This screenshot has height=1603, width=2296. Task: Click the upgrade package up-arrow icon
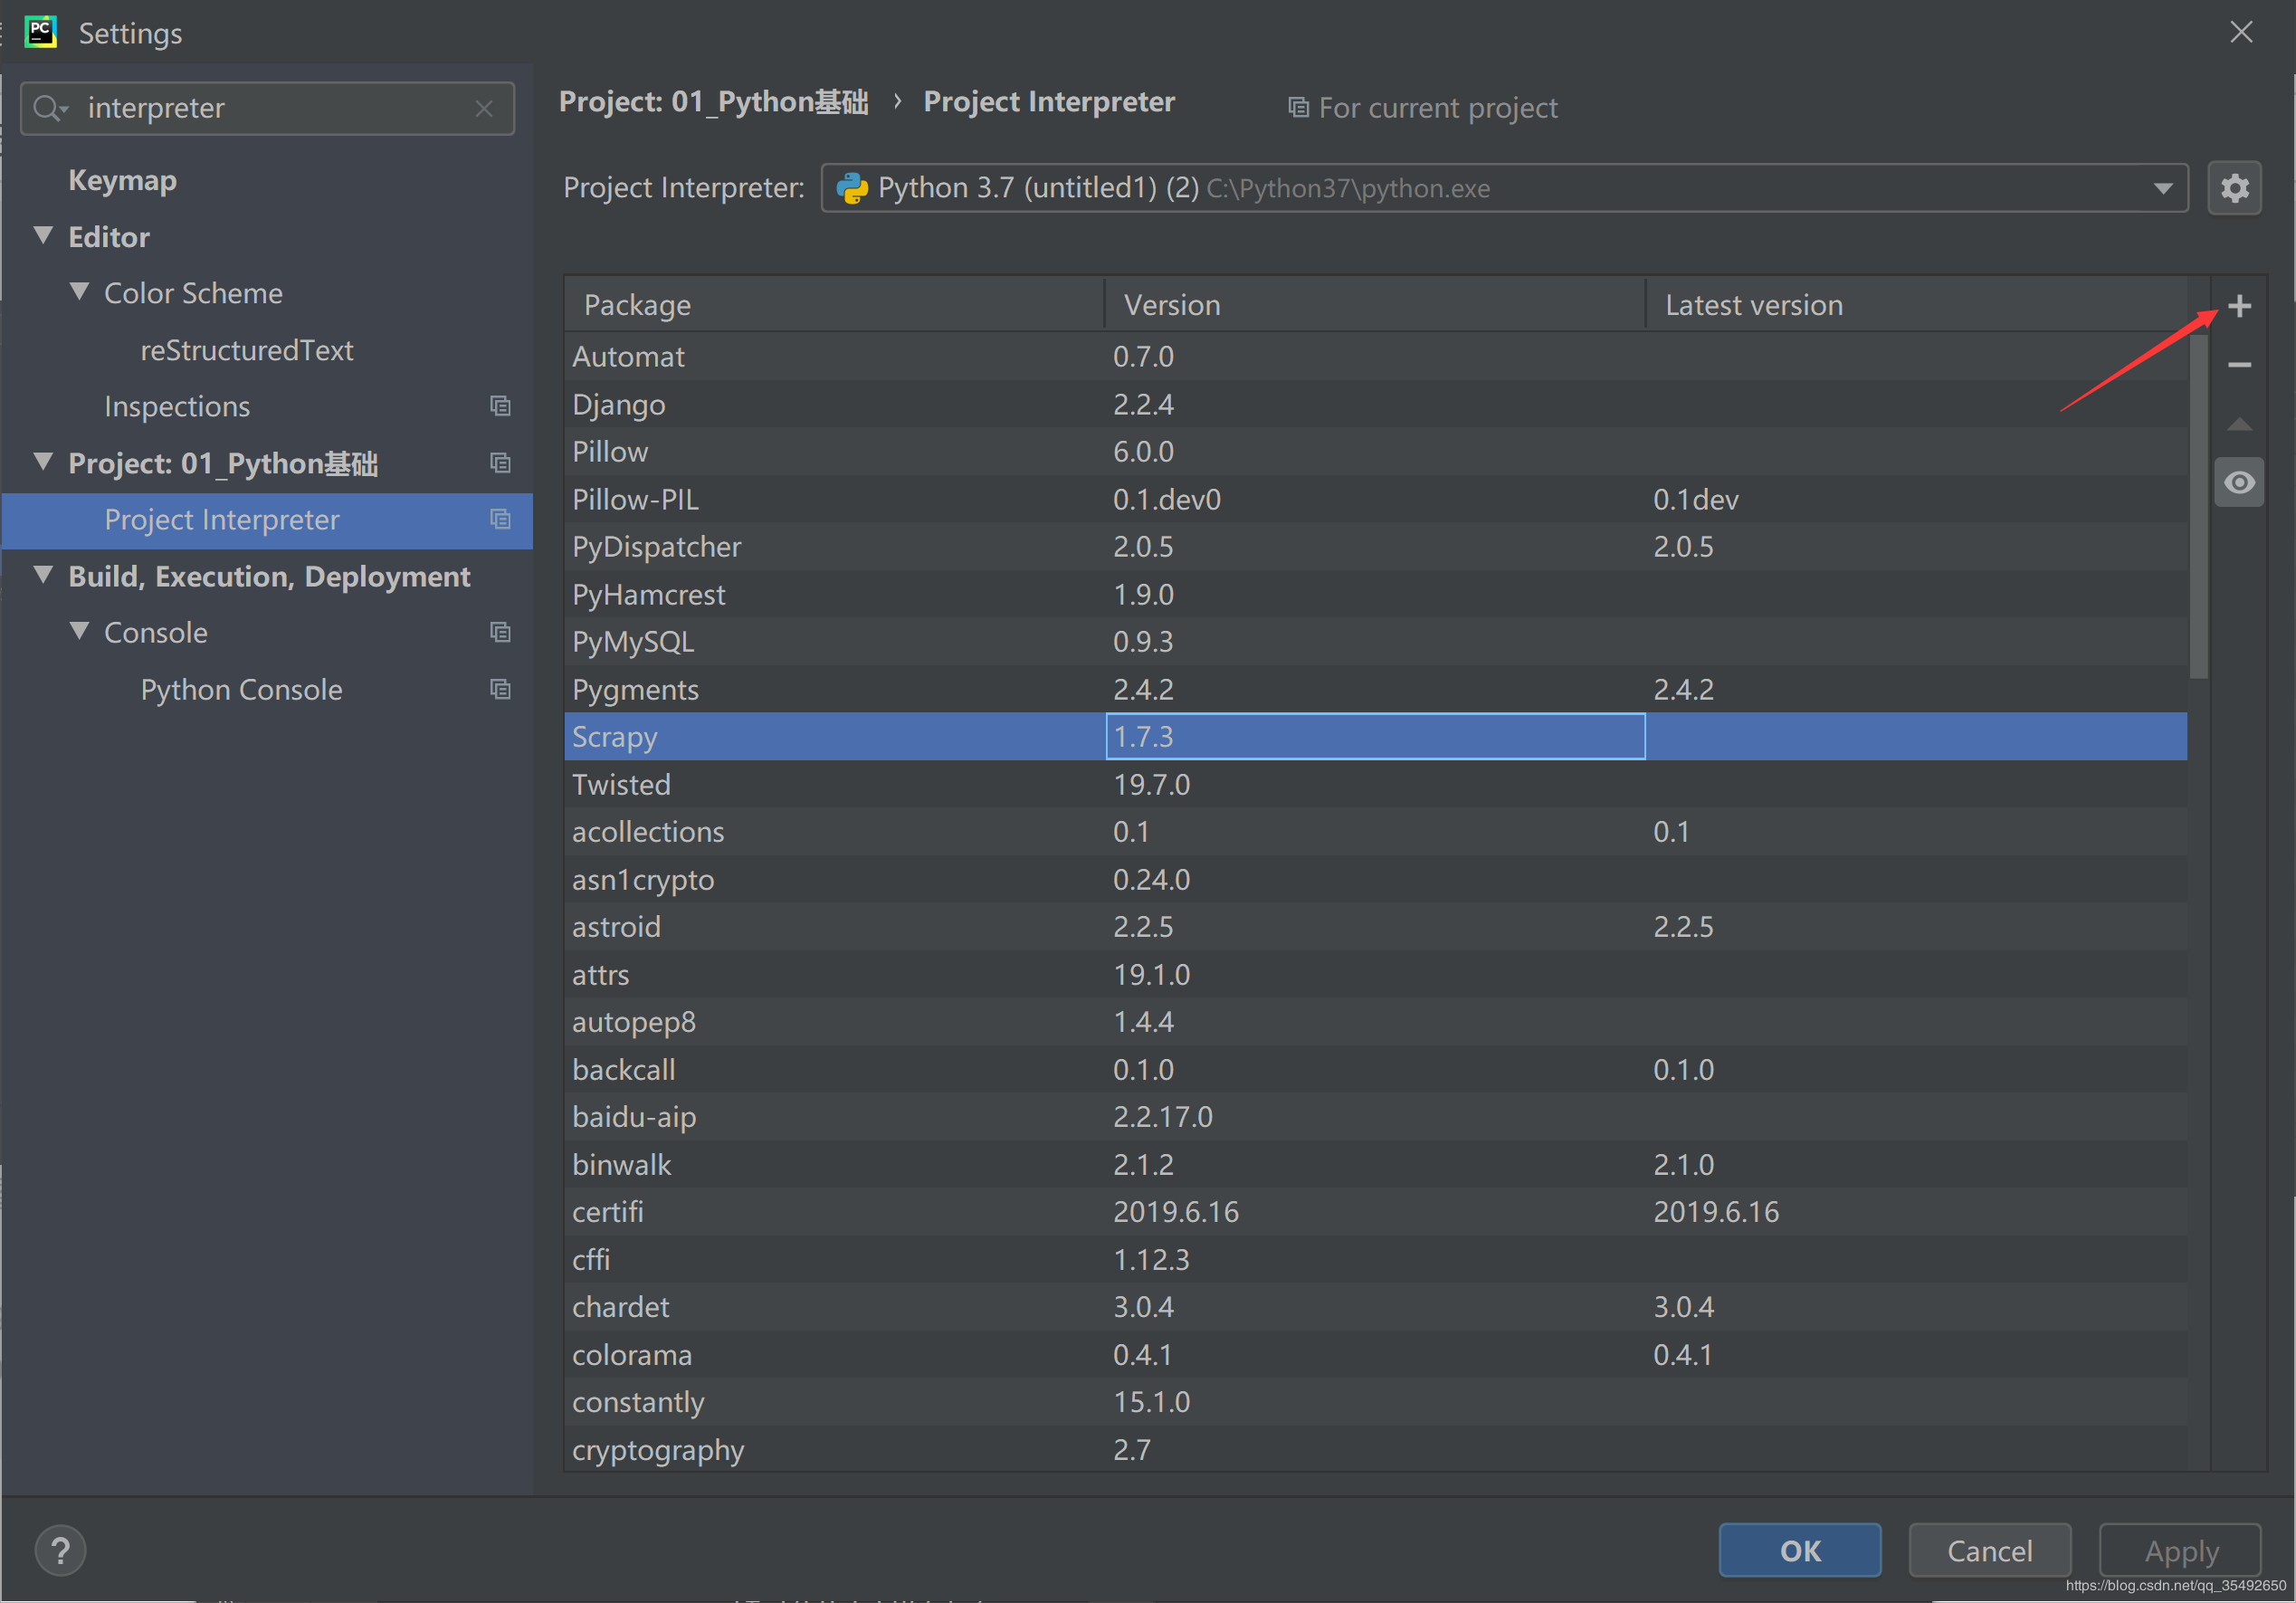coord(2239,424)
